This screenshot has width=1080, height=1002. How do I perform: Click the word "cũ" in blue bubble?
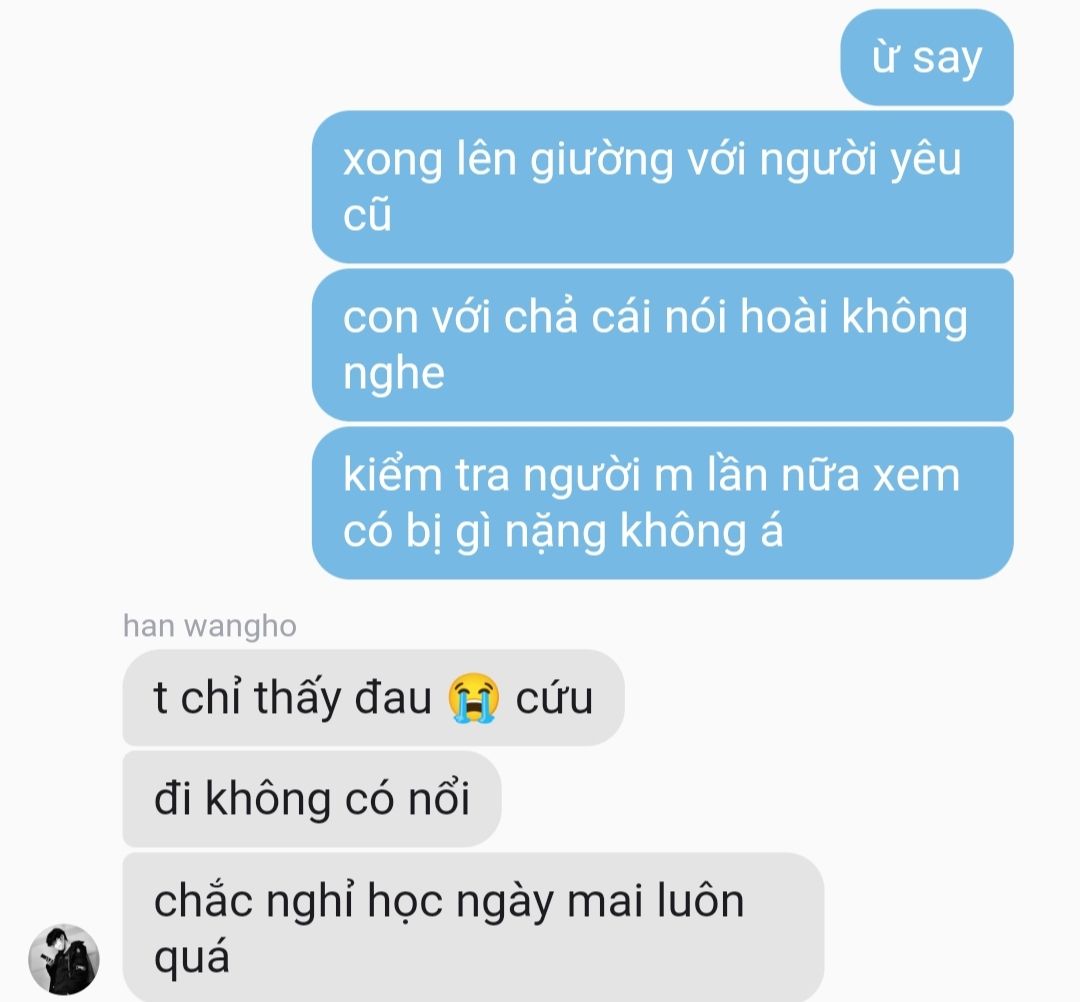click(367, 213)
